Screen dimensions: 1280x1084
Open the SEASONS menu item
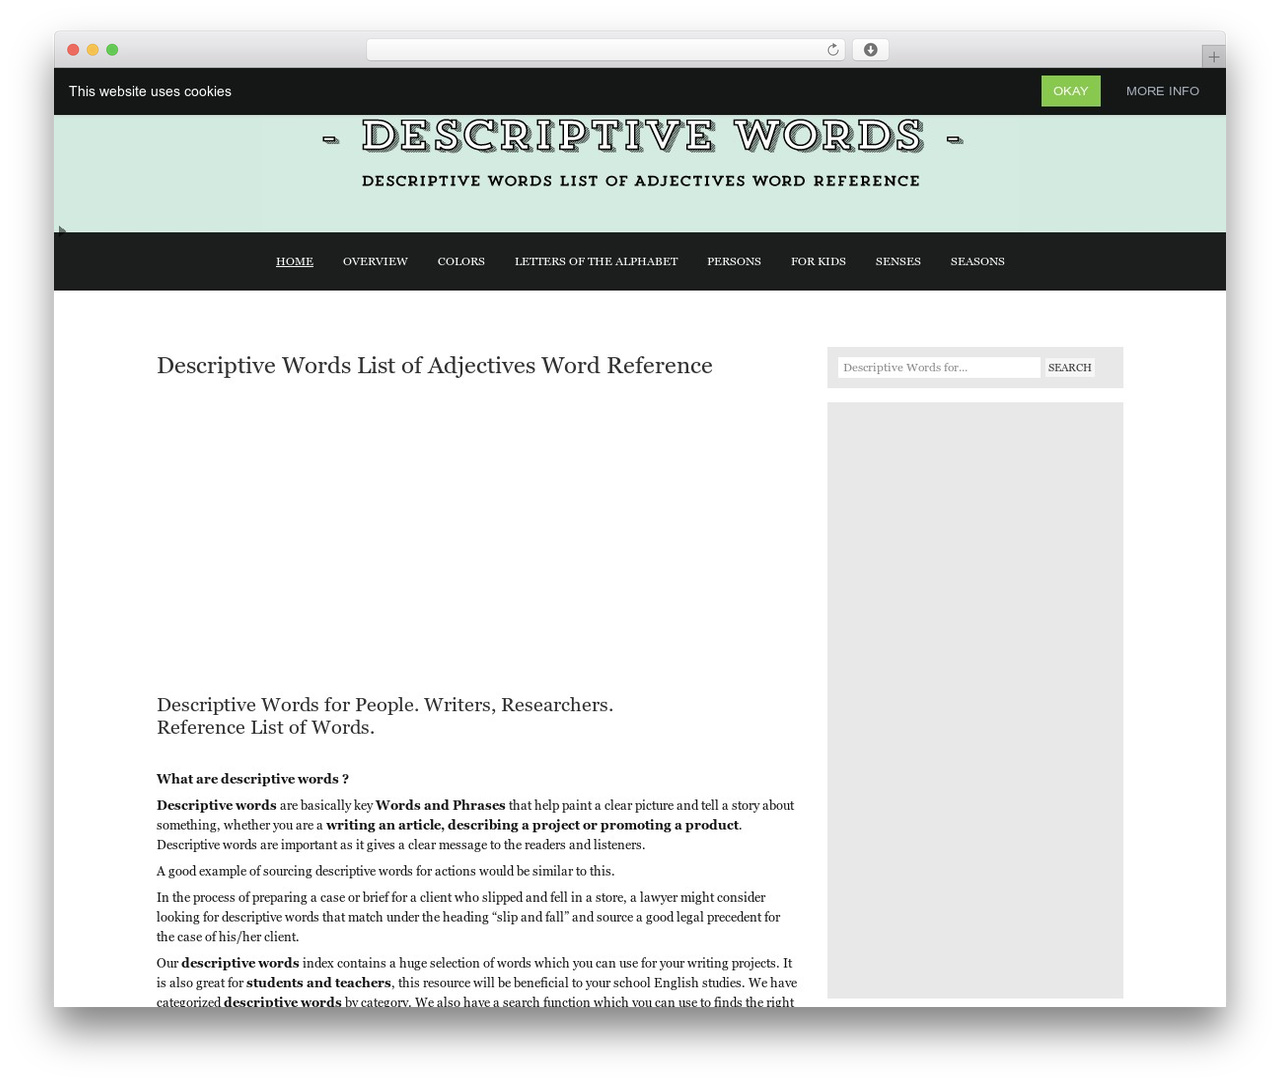tap(977, 262)
